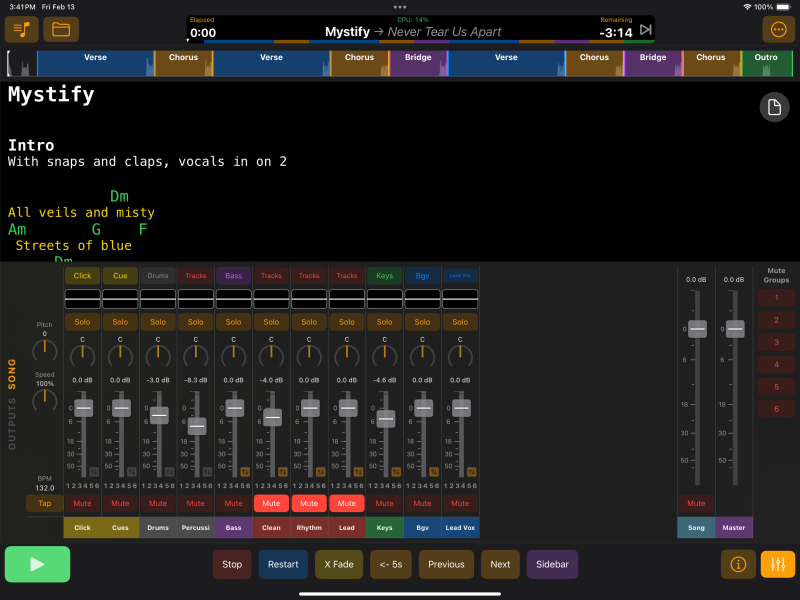Skip to next song with skip icon

[646, 30]
